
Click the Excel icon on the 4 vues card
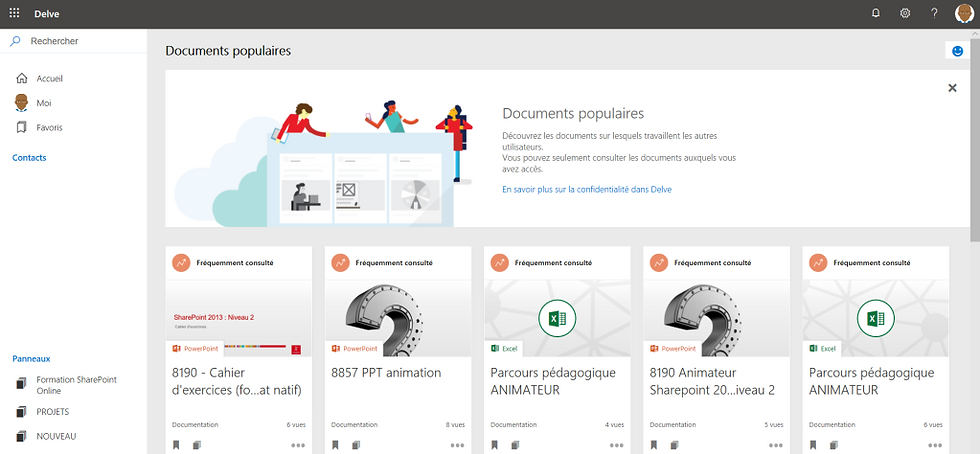coord(558,318)
